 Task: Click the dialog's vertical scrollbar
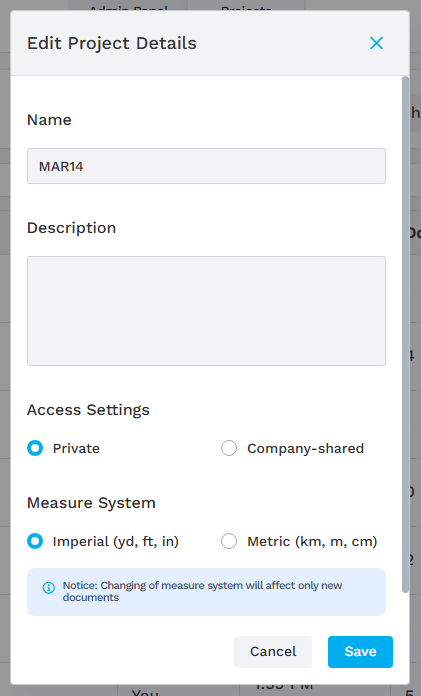pos(405,334)
